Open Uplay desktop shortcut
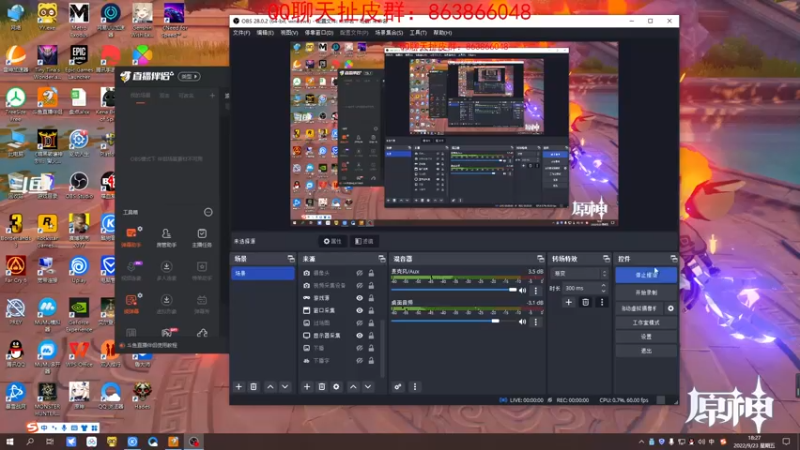Viewport: 800px width, 450px height. [79, 269]
